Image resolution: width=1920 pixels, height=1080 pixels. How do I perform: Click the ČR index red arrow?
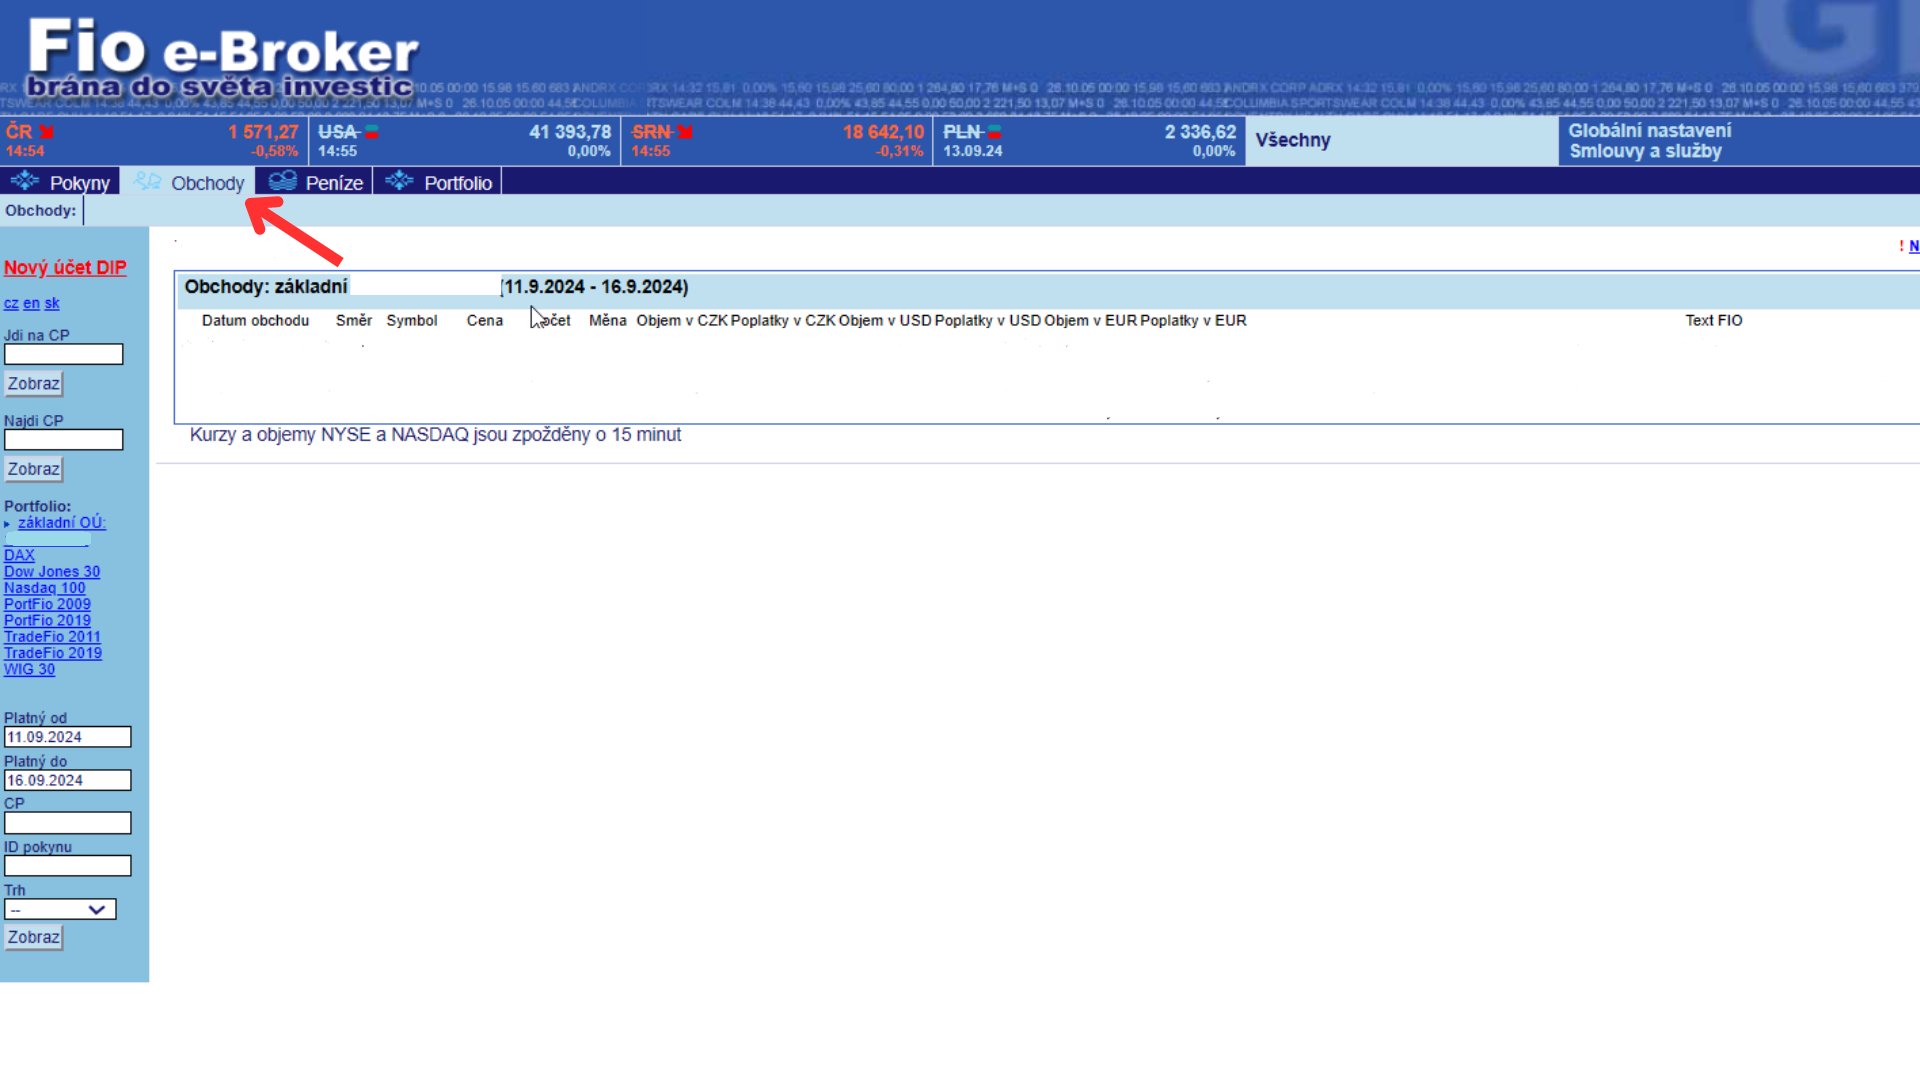tap(47, 132)
